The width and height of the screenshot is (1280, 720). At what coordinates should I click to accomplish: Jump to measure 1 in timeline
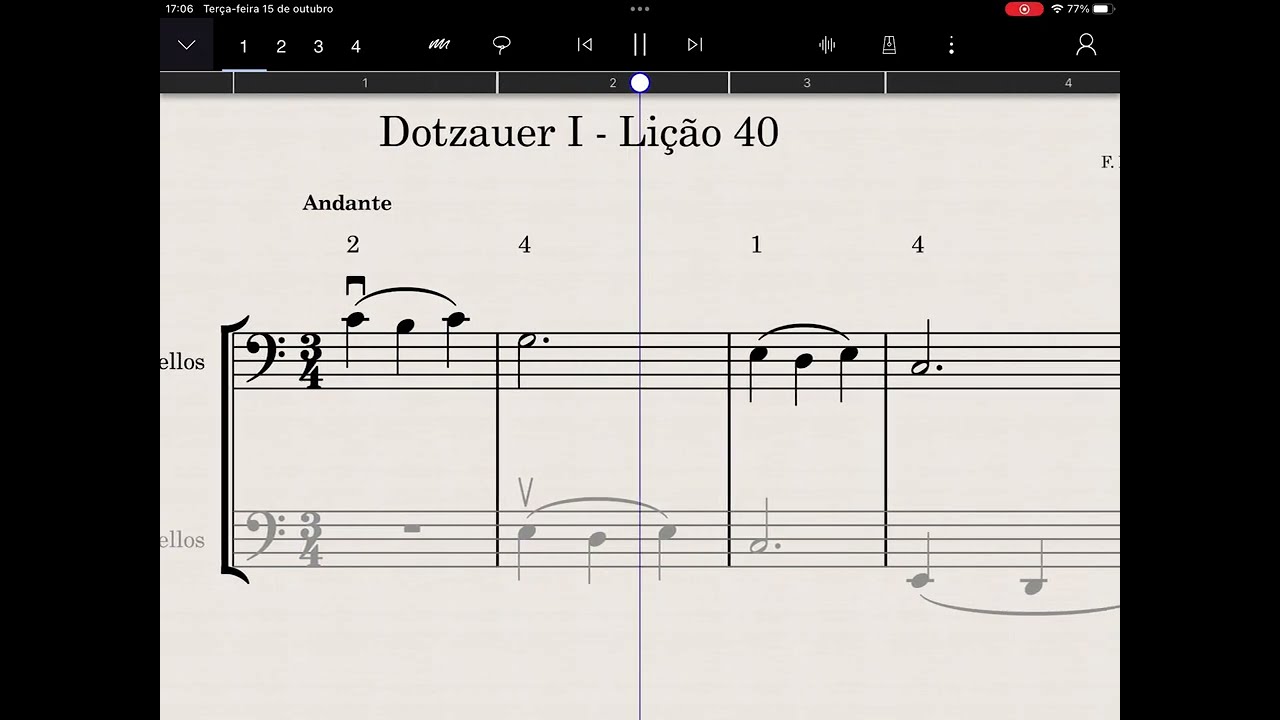coord(365,83)
